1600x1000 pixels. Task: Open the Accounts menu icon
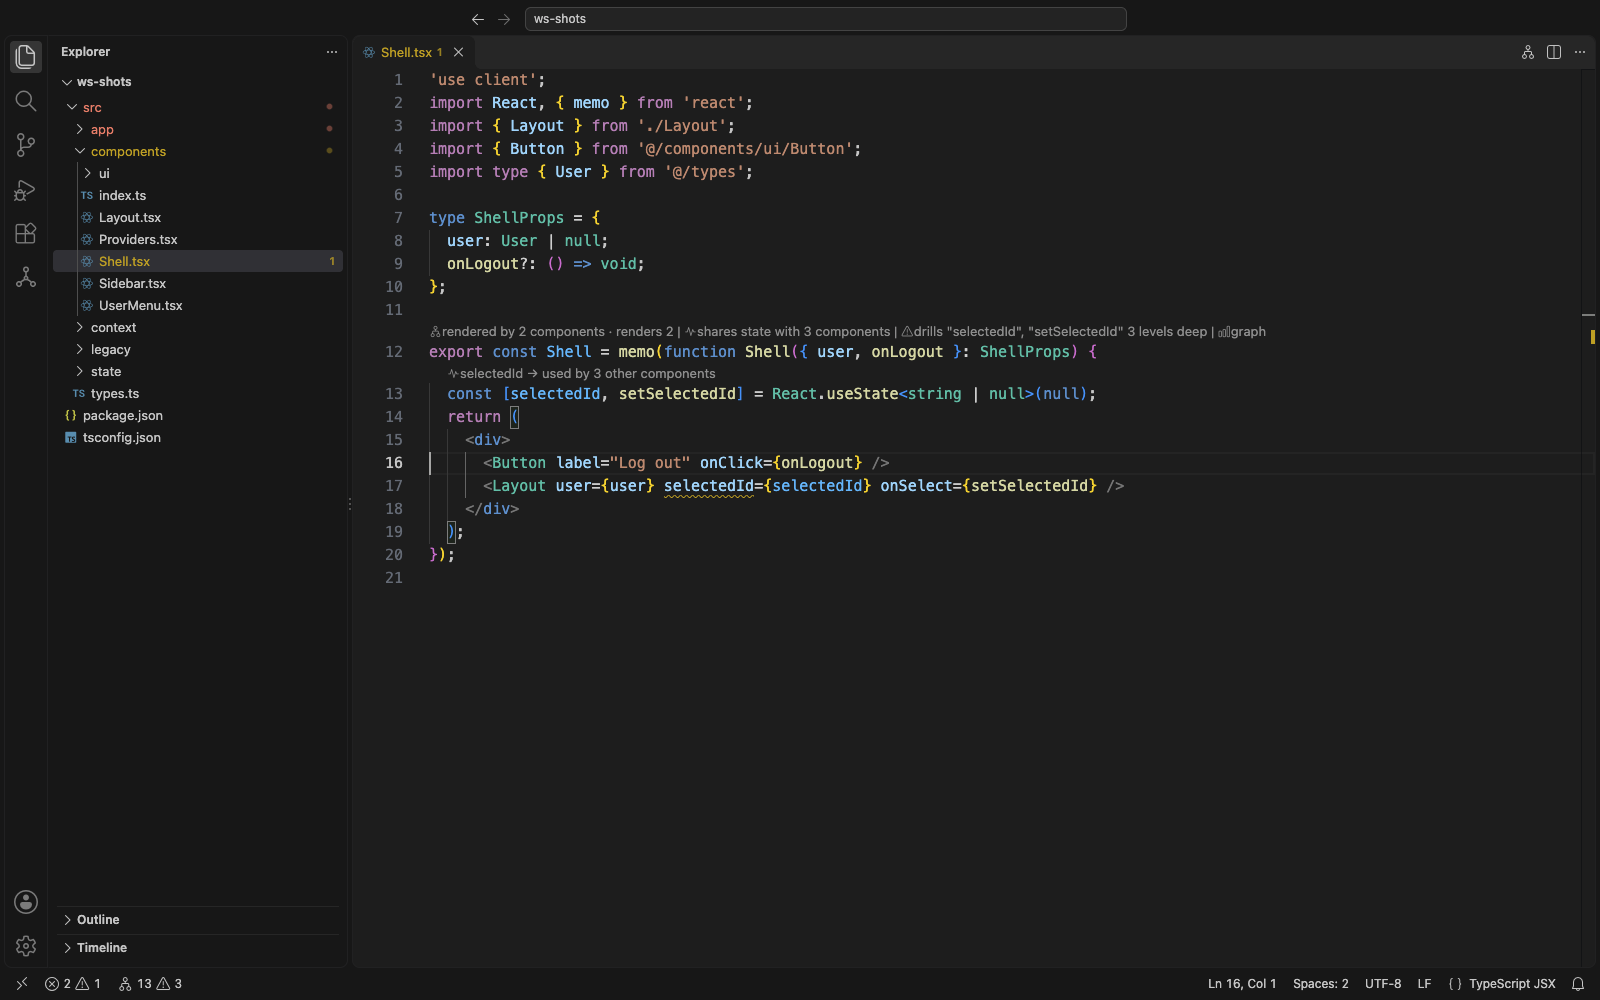point(26,902)
